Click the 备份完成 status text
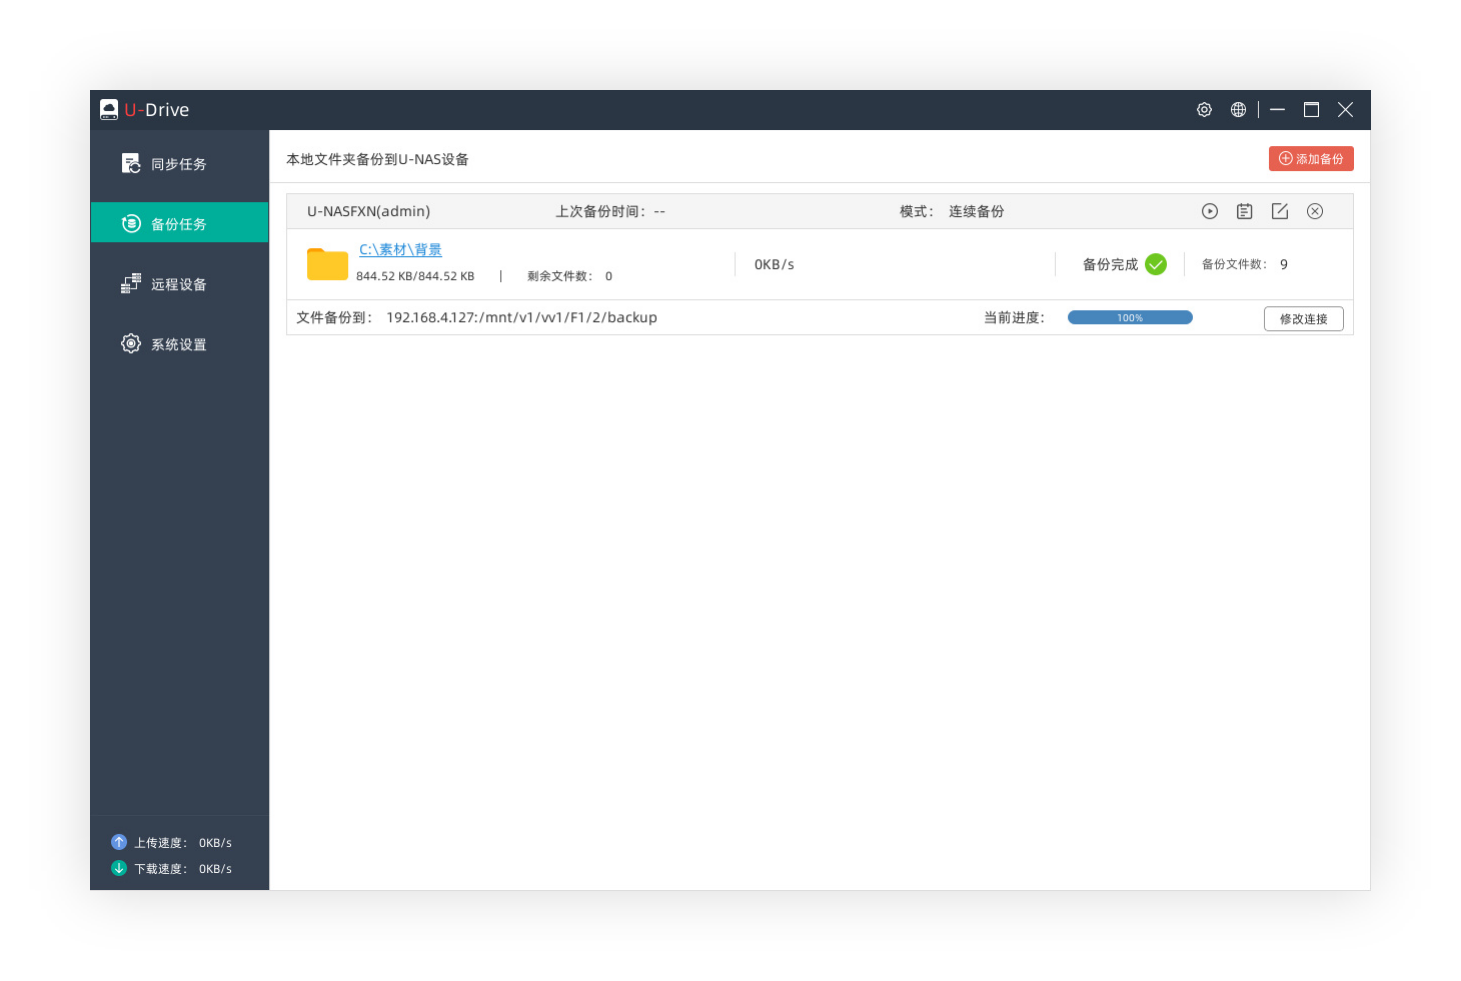This screenshot has width=1461, height=981. point(1110,264)
